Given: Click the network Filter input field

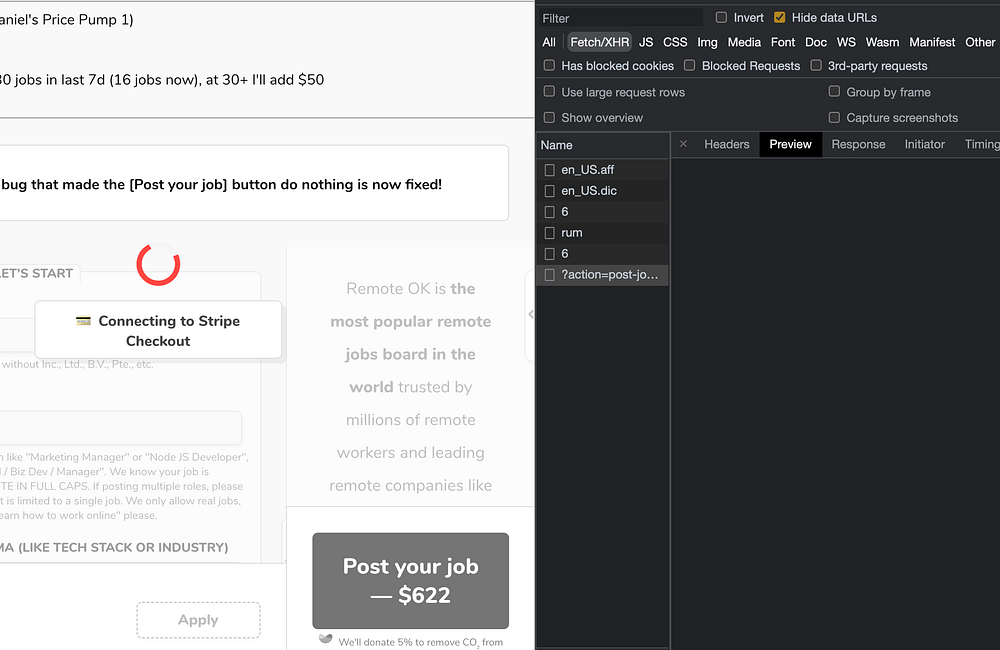Looking at the screenshot, I should pos(621,18).
